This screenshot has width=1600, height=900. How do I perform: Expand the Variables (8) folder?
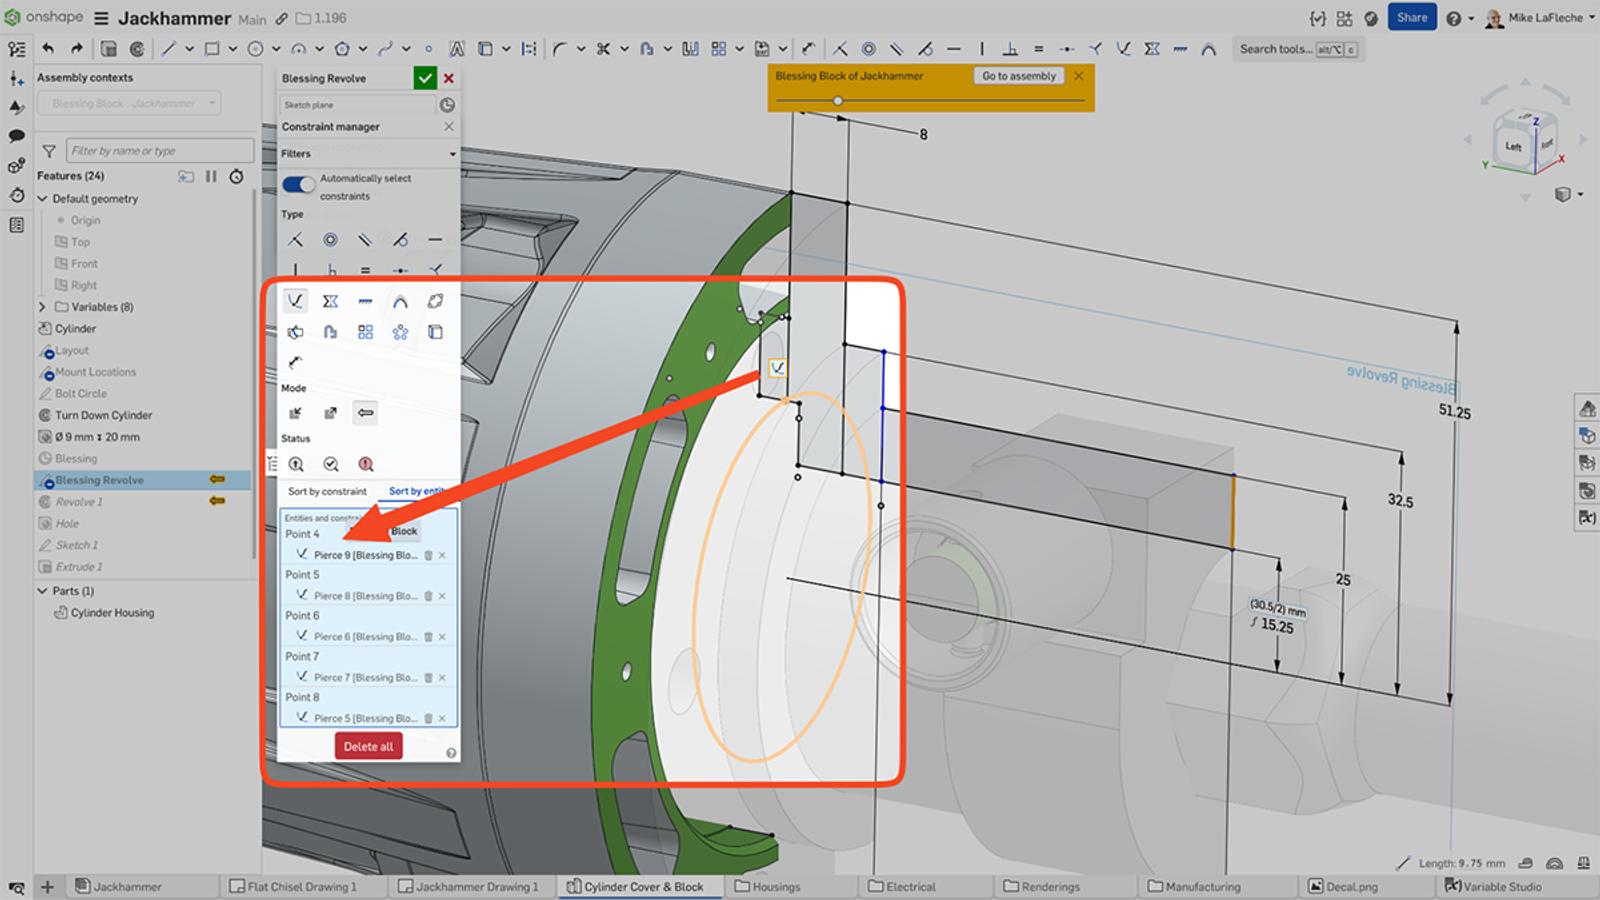(42, 307)
